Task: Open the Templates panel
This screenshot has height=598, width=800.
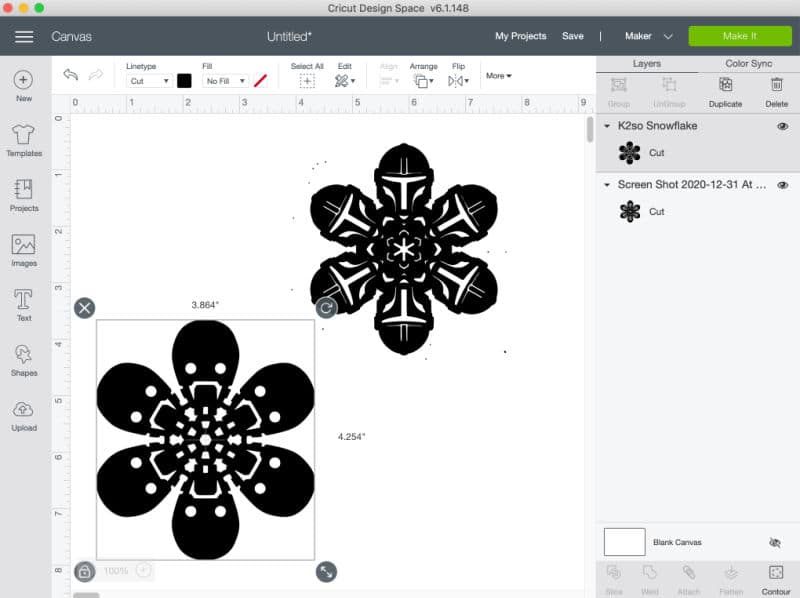Action: (24, 140)
